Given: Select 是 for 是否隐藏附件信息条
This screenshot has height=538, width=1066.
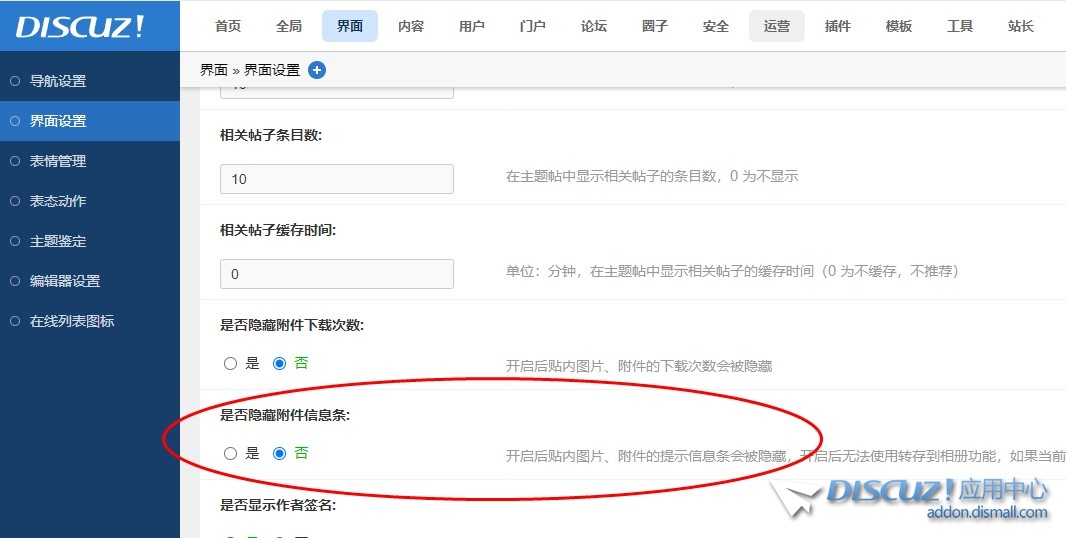Looking at the screenshot, I should coord(231,454).
